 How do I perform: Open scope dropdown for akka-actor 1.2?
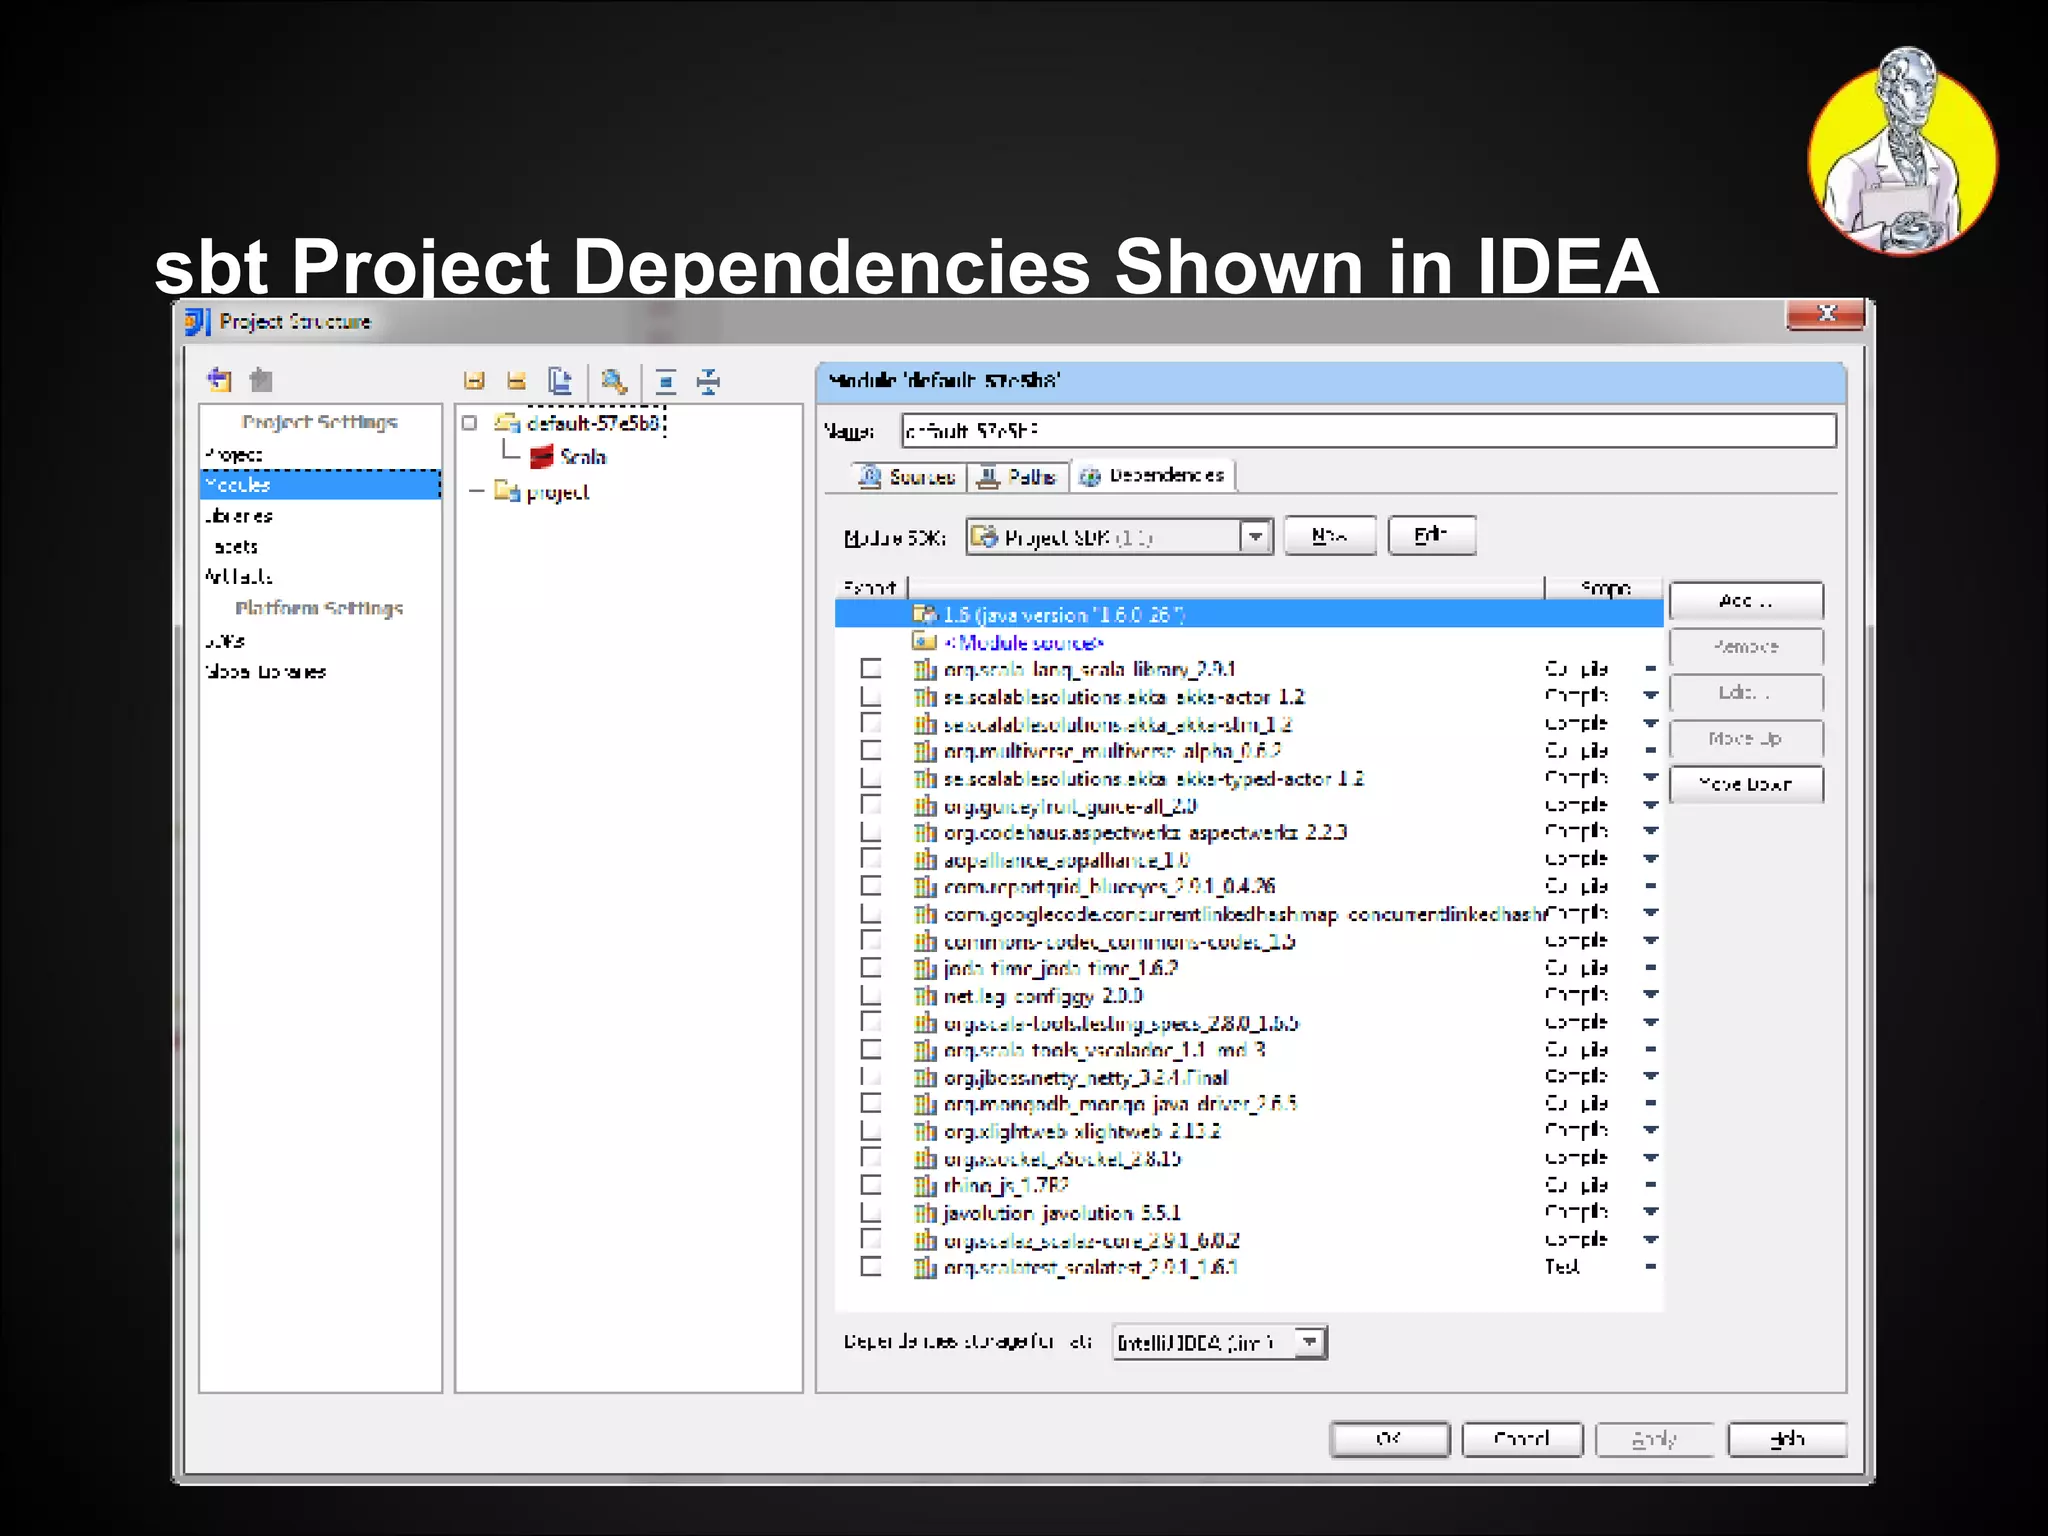pyautogui.click(x=1650, y=695)
